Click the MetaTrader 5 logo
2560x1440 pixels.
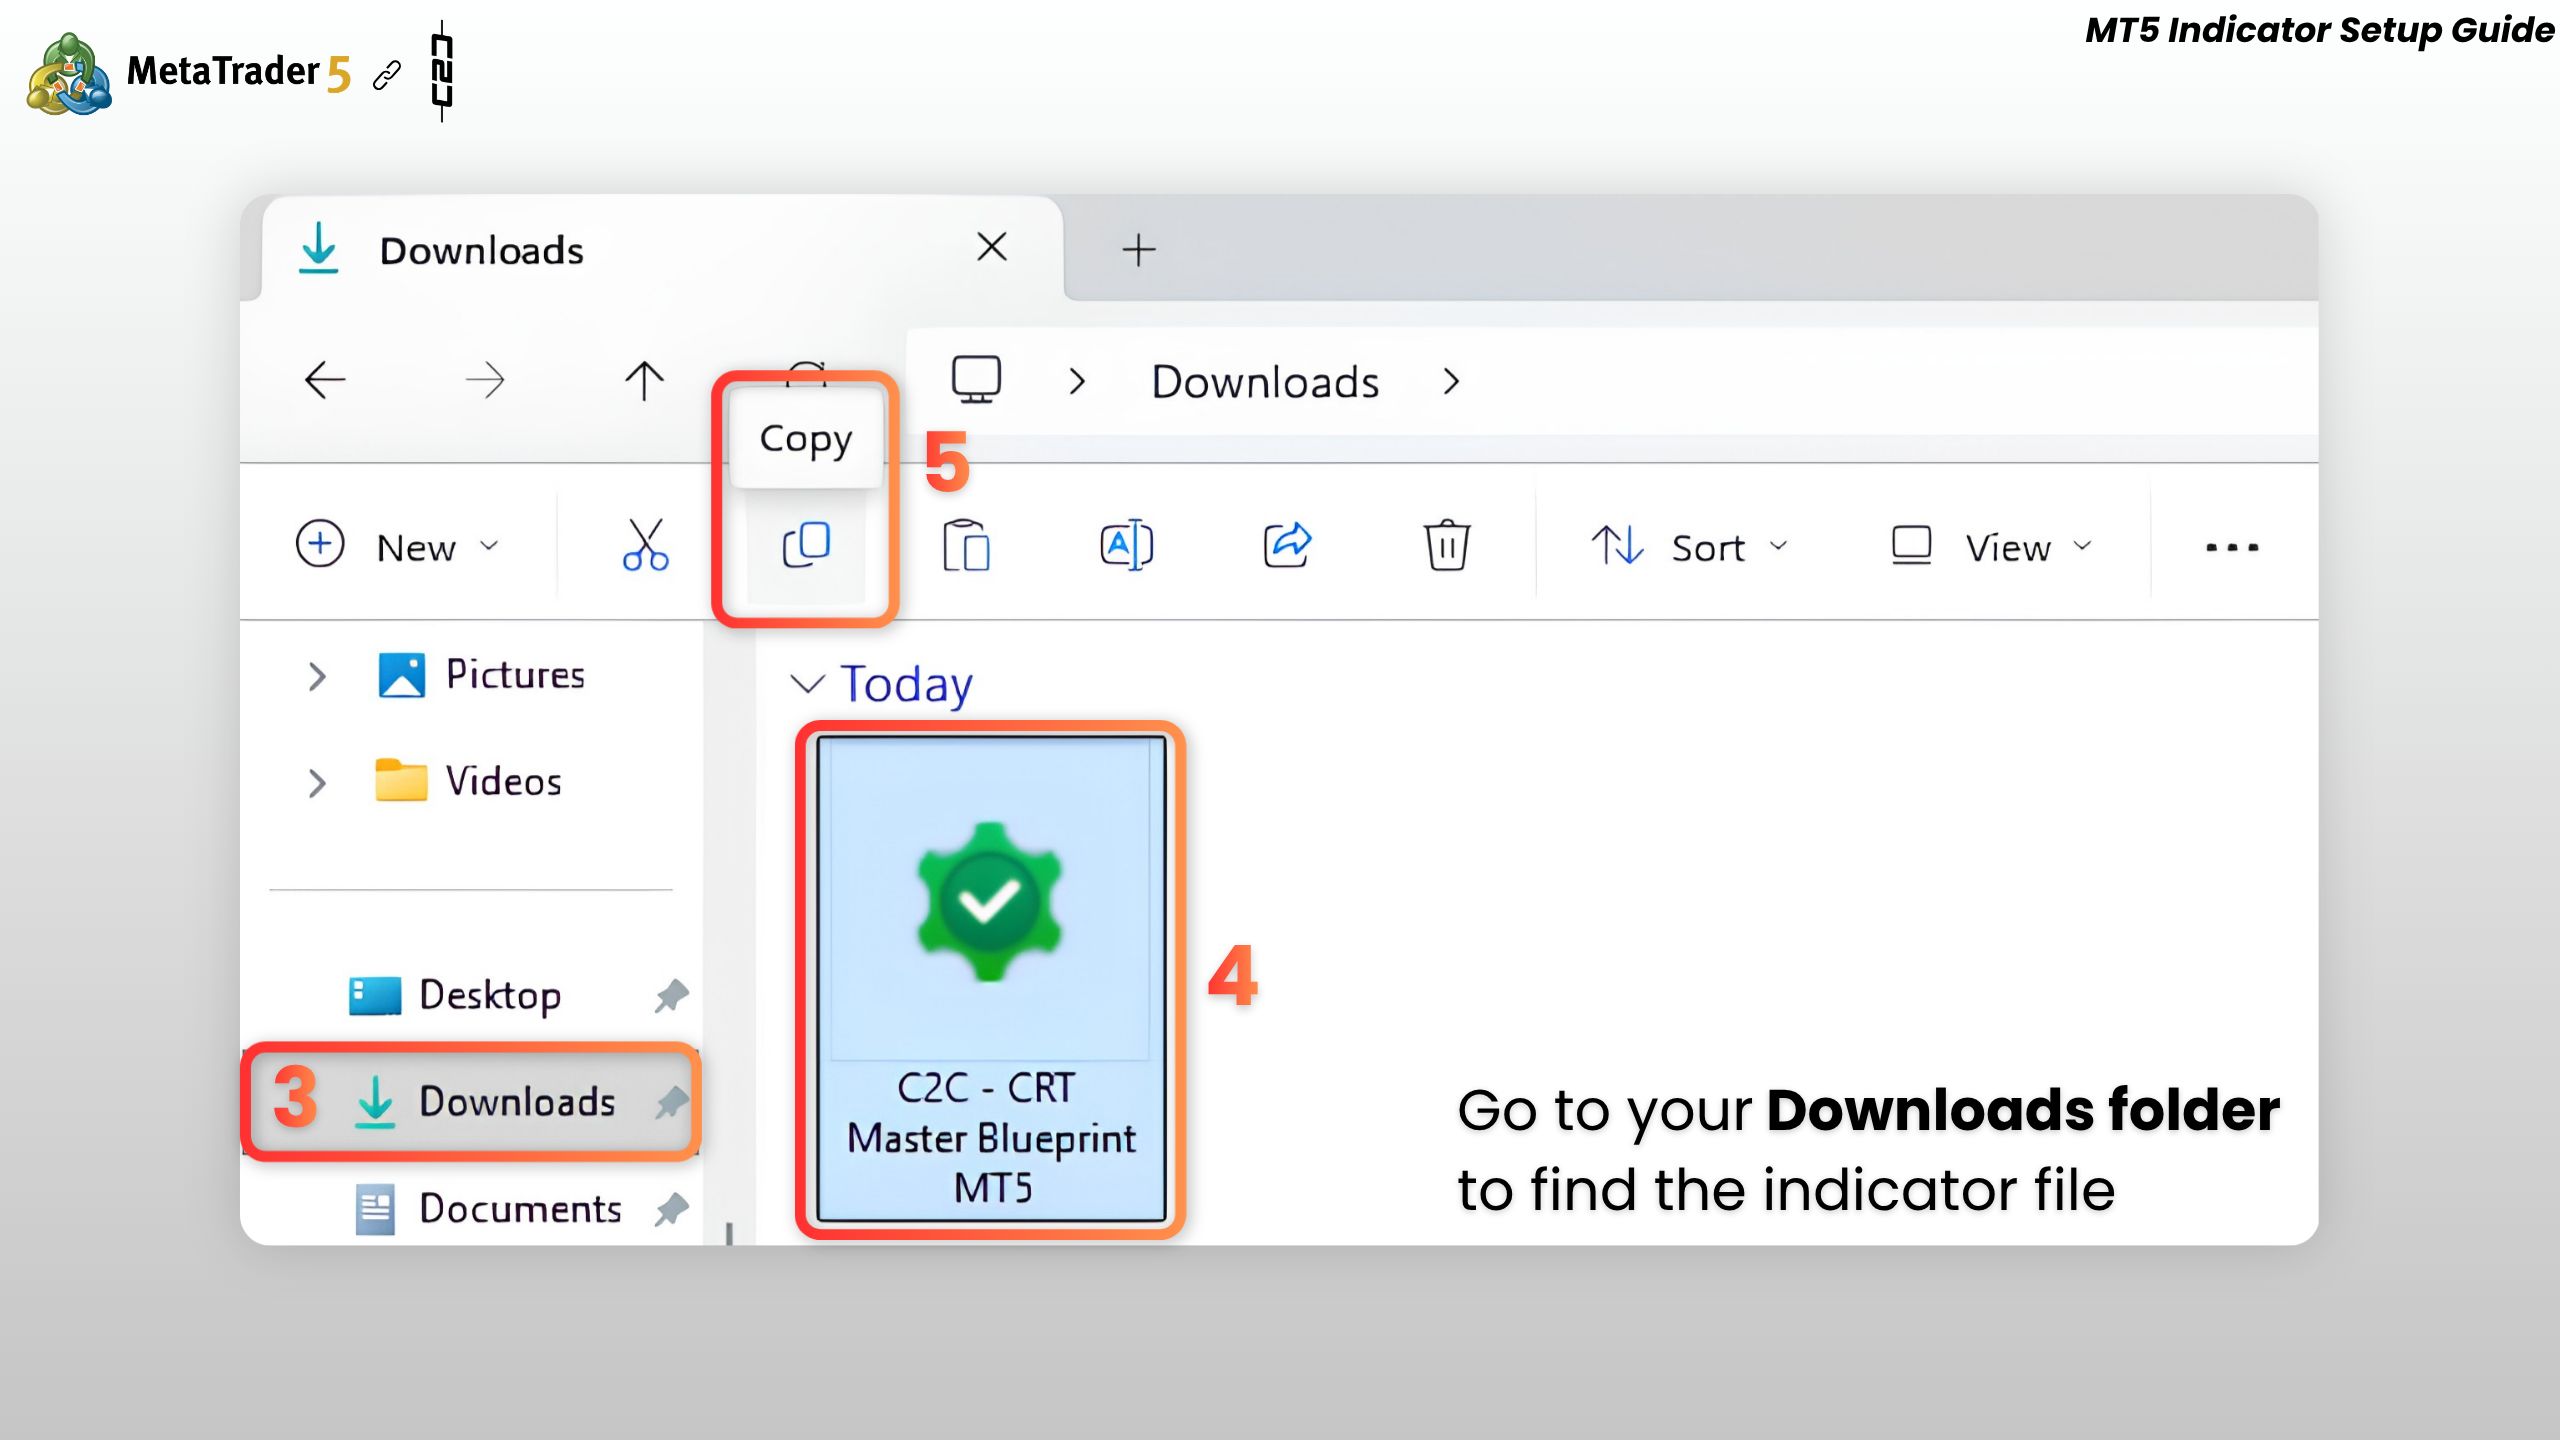[190, 73]
